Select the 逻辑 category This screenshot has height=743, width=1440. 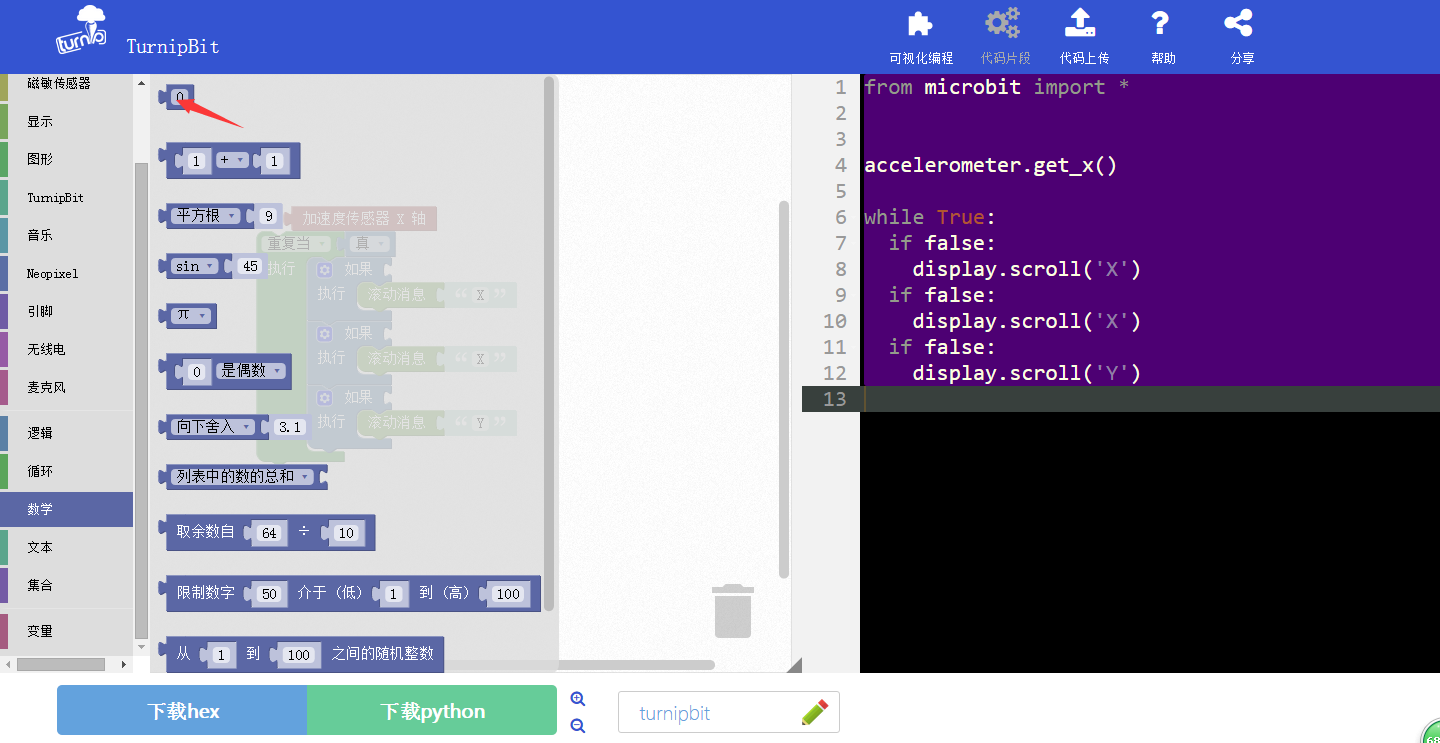(x=66, y=433)
